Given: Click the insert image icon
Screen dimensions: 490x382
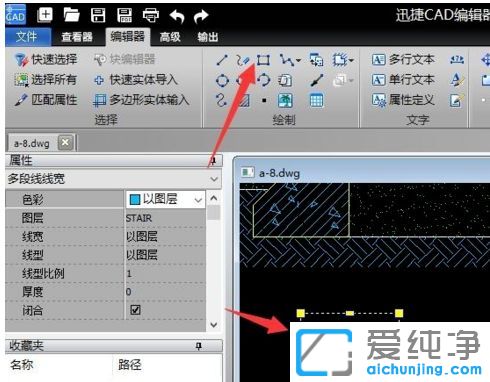Looking at the screenshot, I should point(285,100).
